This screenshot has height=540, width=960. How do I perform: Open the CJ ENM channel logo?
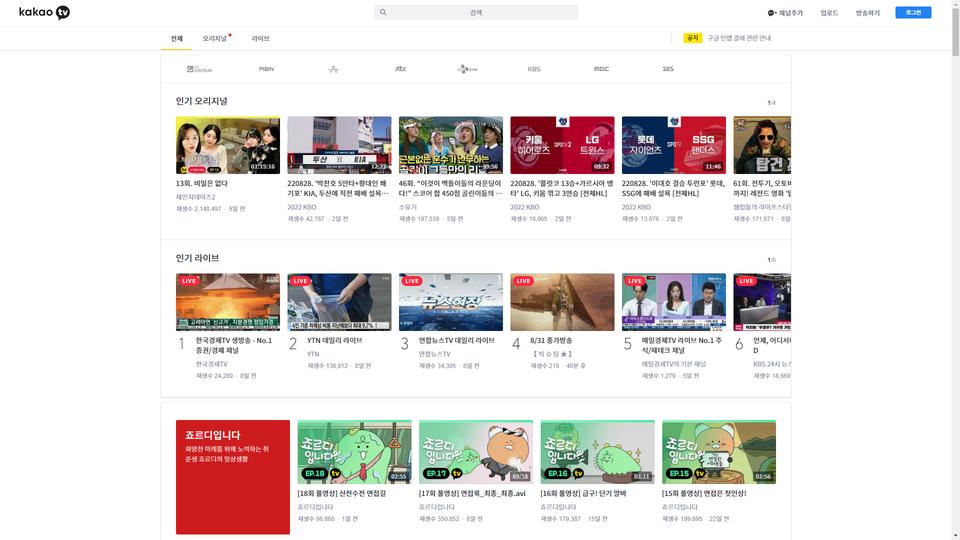(467, 69)
